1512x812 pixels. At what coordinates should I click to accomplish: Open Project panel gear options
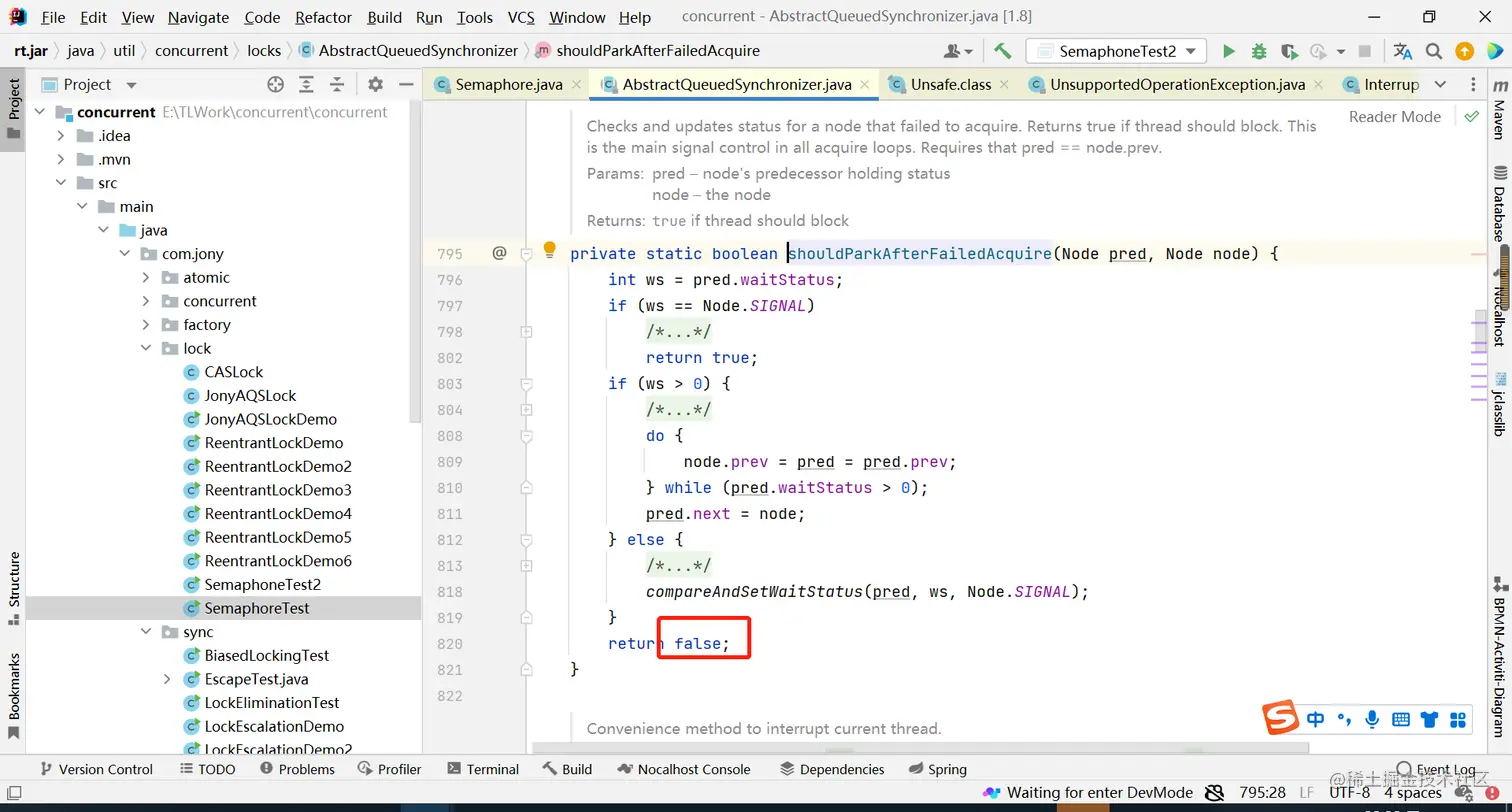coord(375,85)
